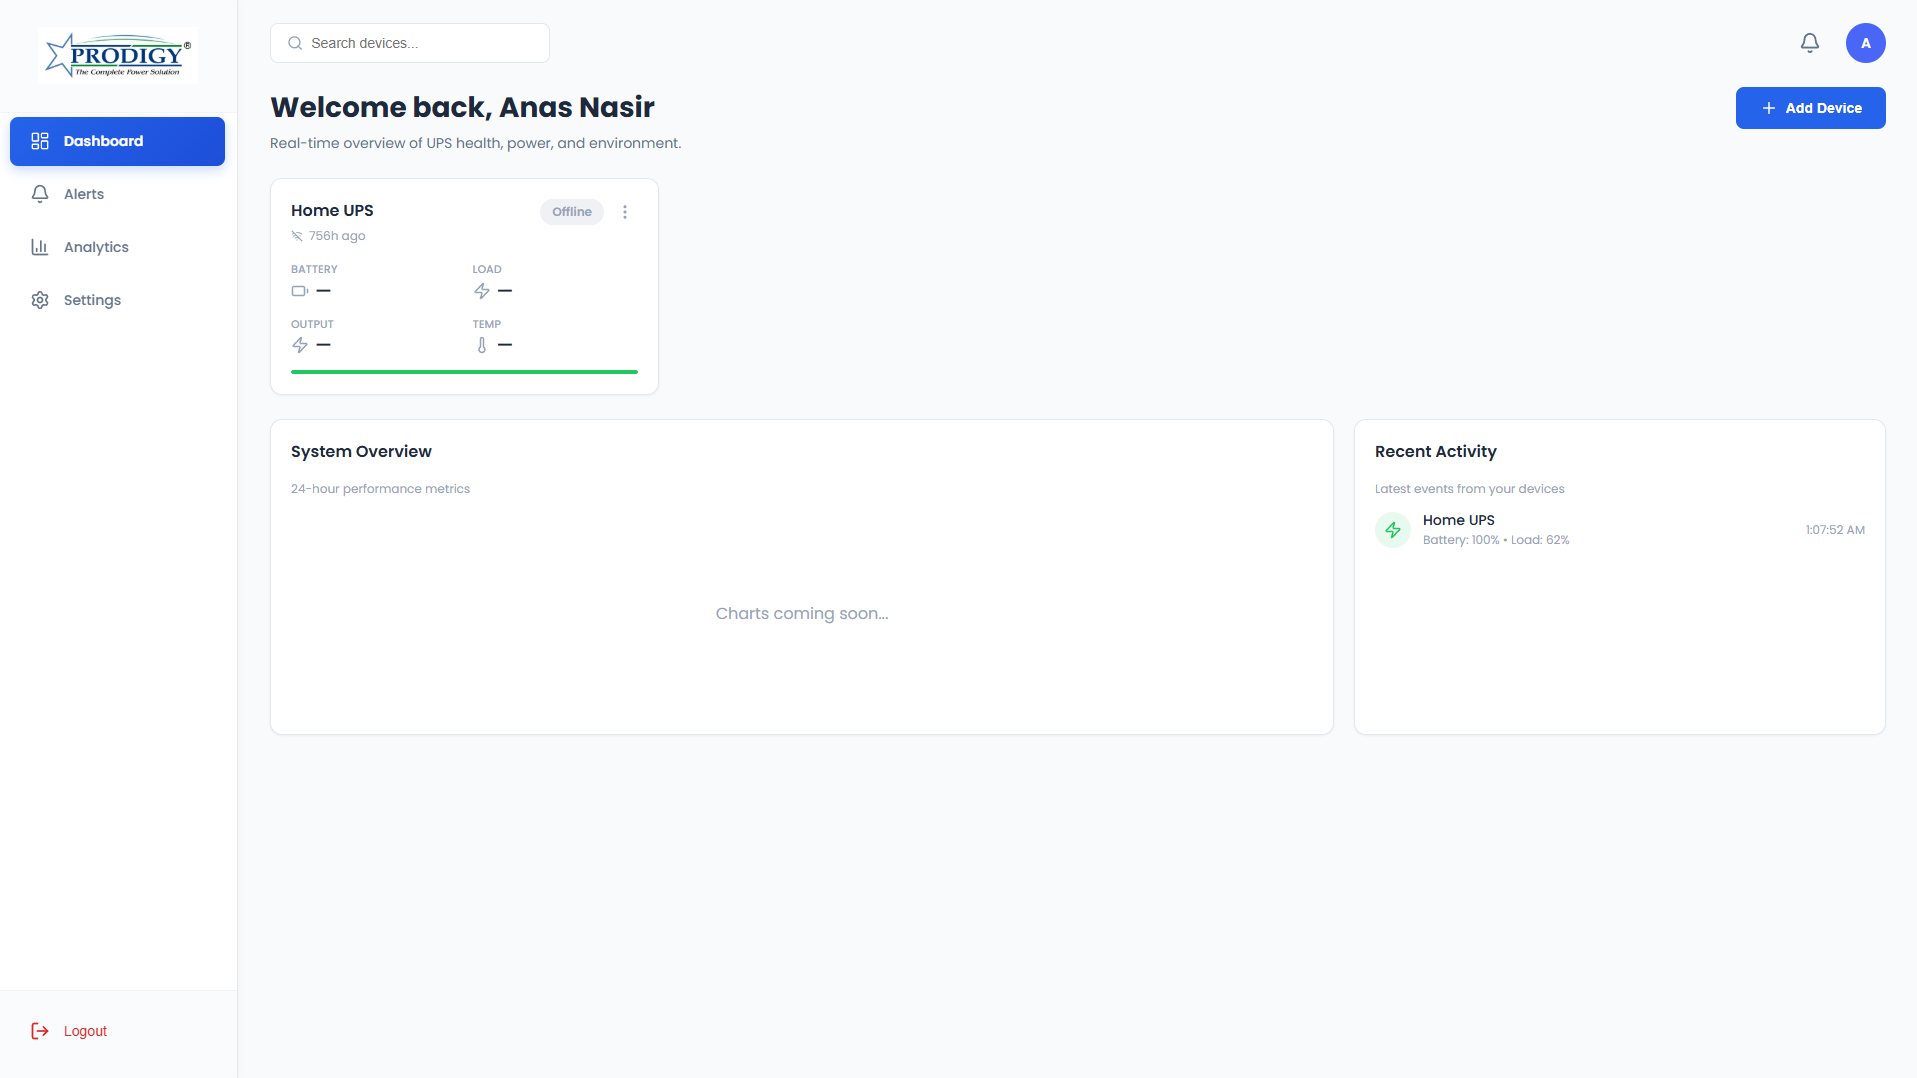This screenshot has height=1078, width=1917.
Task: Open Analytics via the bar chart icon
Action: point(39,247)
